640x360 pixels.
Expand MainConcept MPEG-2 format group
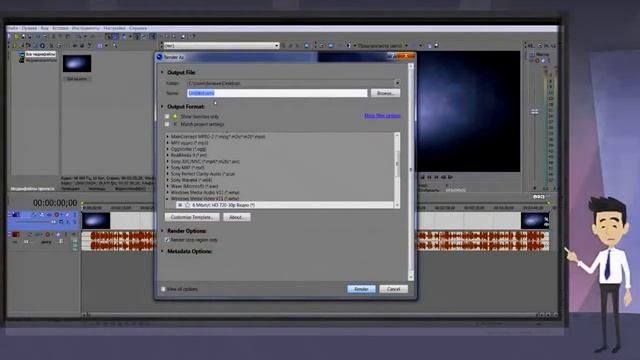click(x=168, y=137)
